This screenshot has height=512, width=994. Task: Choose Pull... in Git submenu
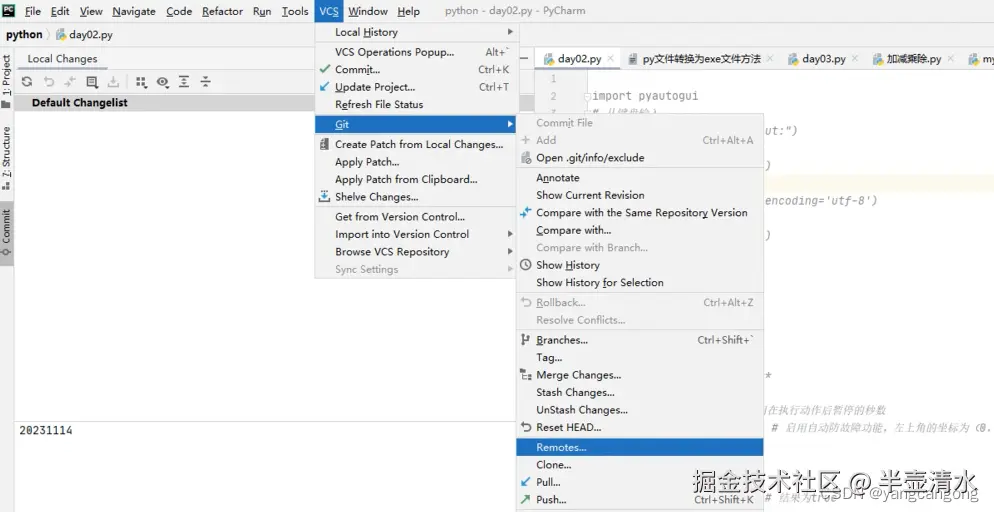(640, 482)
